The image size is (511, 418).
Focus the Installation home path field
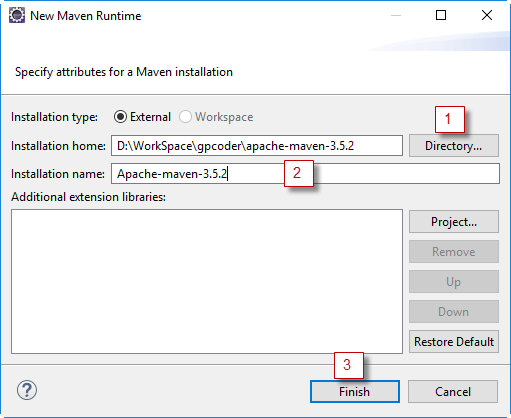[257, 146]
